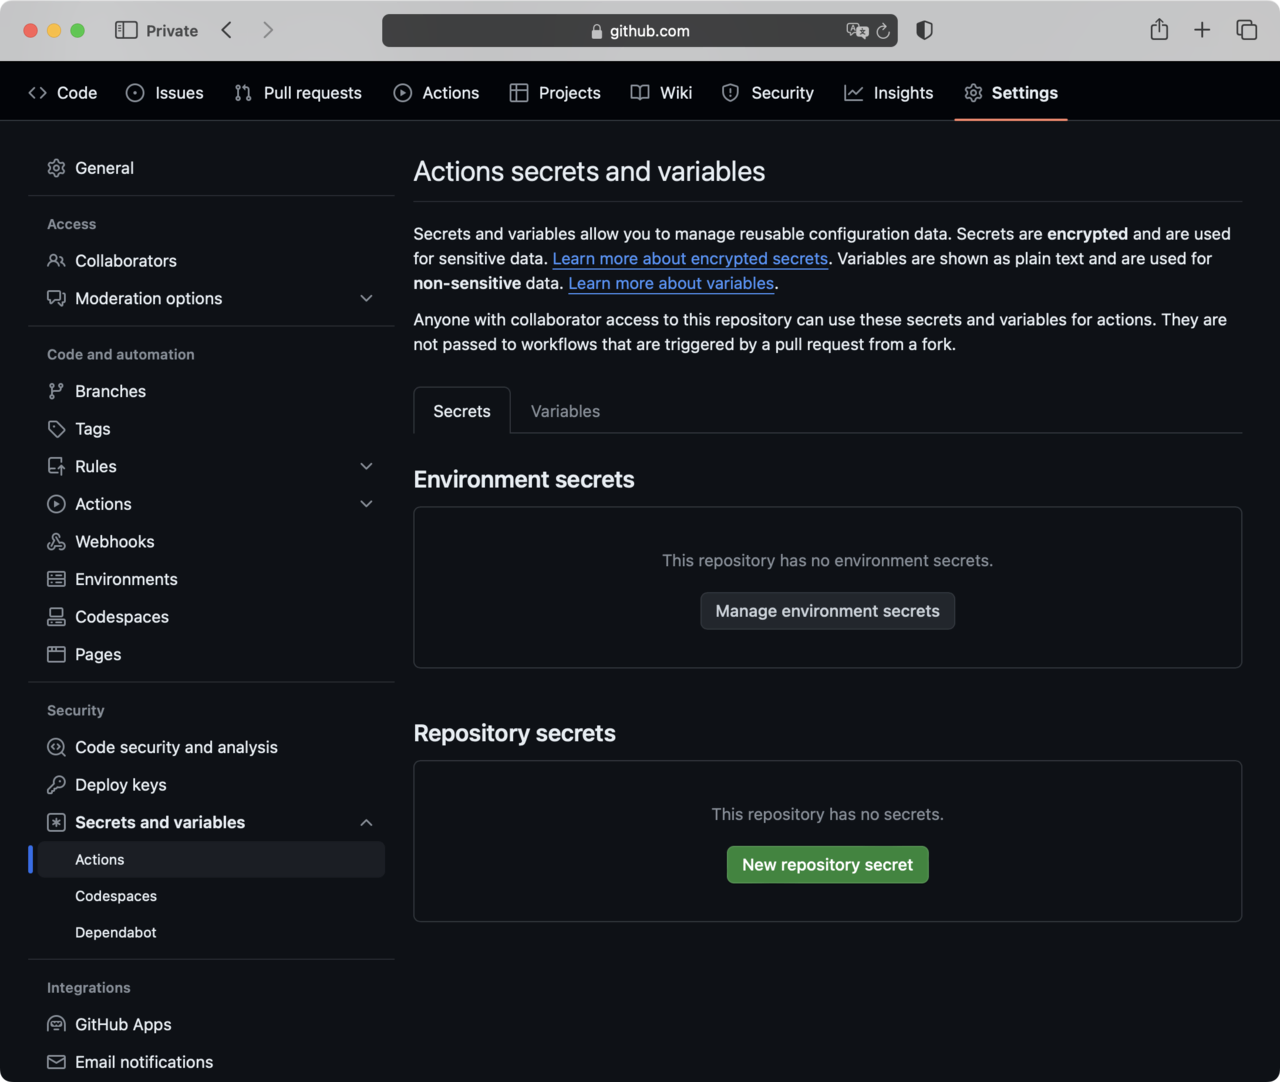Viewport: 1280px width, 1082px height.
Task: Select Dependabot under Secrets and variables
Action: click(x=116, y=932)
